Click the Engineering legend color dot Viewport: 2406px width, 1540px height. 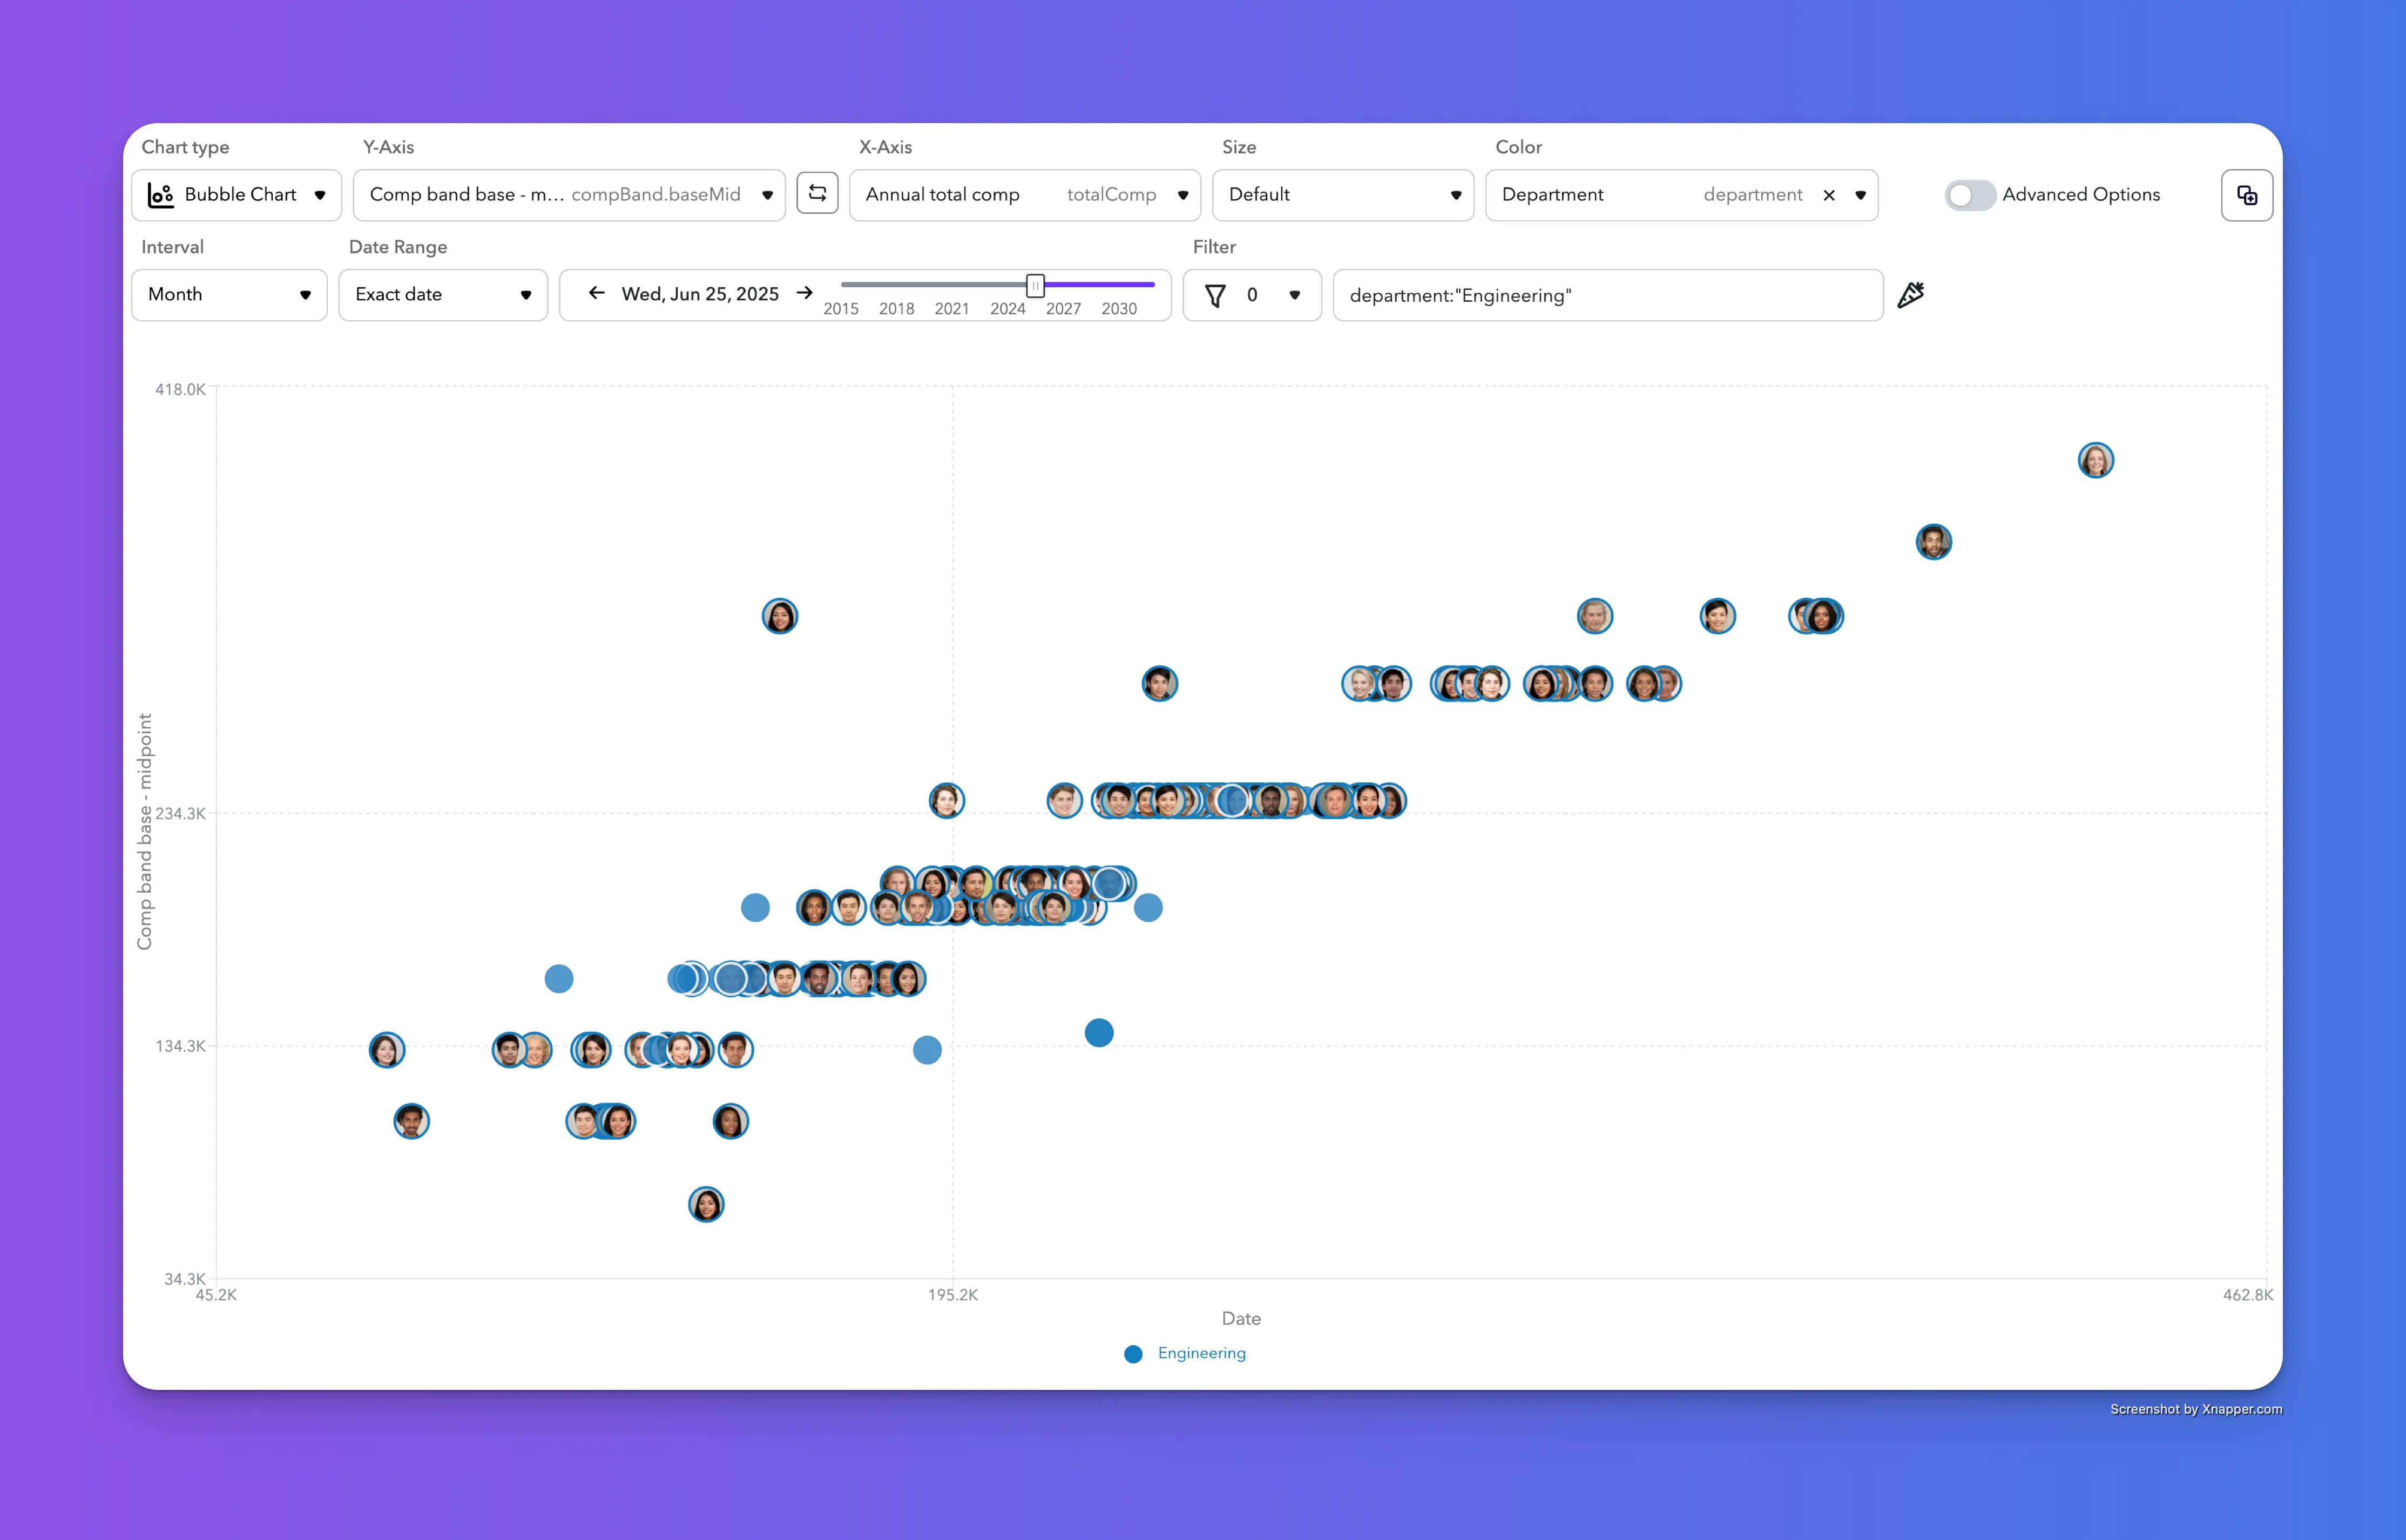pos(1133,1354)
